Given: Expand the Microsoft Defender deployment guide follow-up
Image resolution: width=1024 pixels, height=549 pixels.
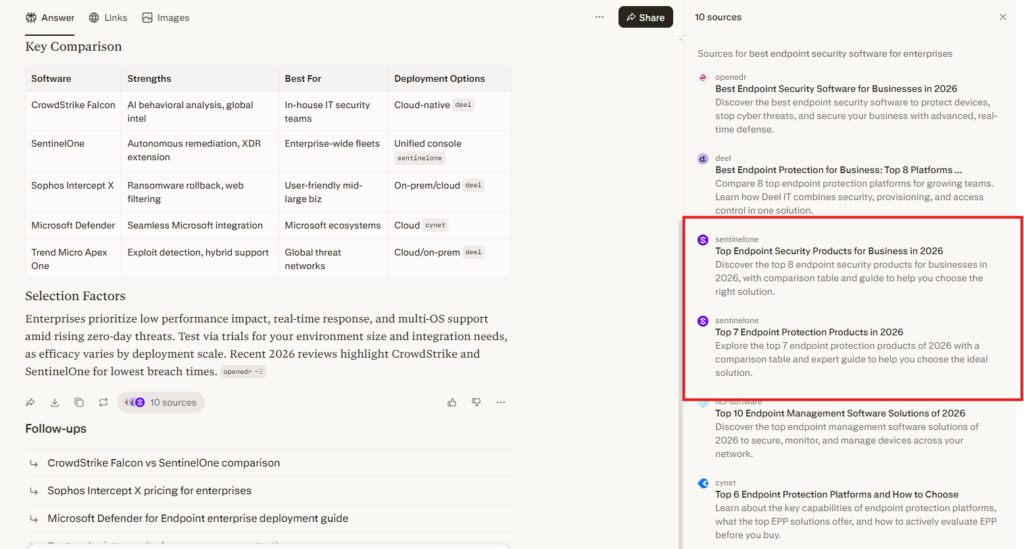Looking at the screenshot, I should pyautogui.click(x=197, y=518).
